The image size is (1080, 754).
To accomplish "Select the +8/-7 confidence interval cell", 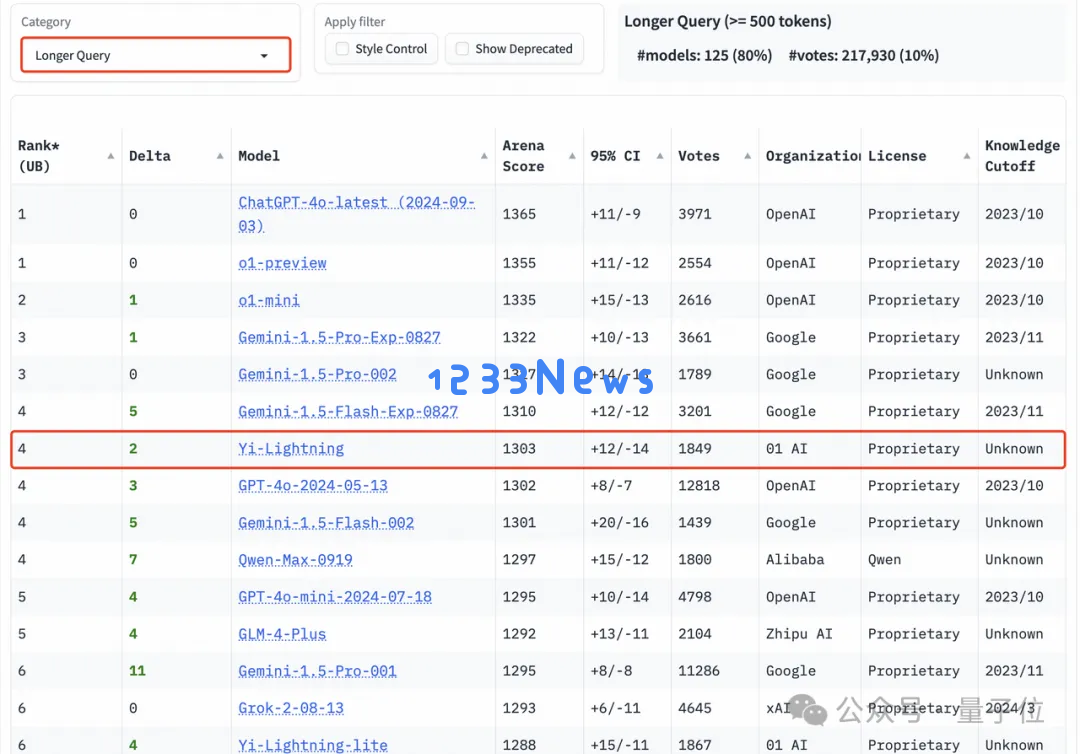I will [x=611, y=485].
